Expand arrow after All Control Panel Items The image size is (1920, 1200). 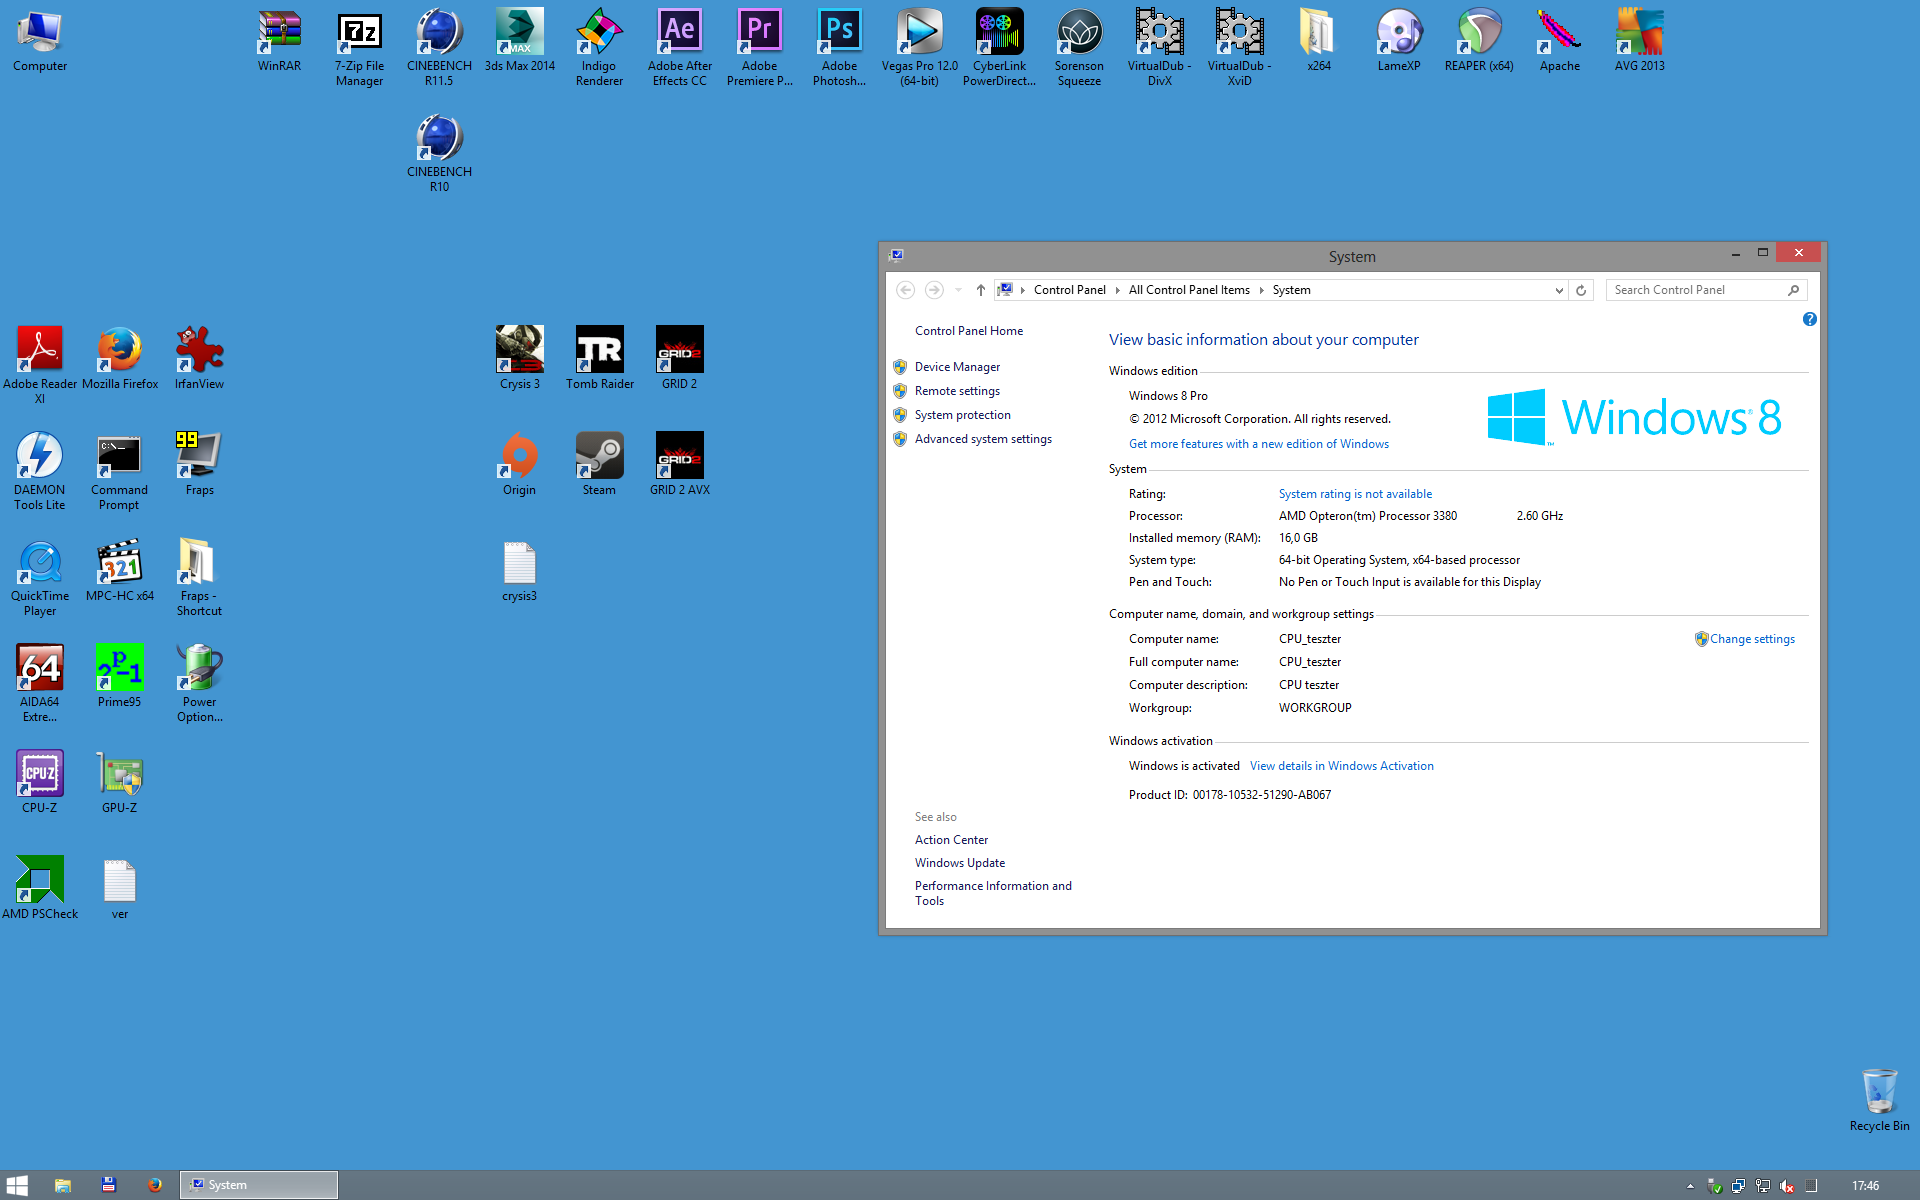(1261, 290)
